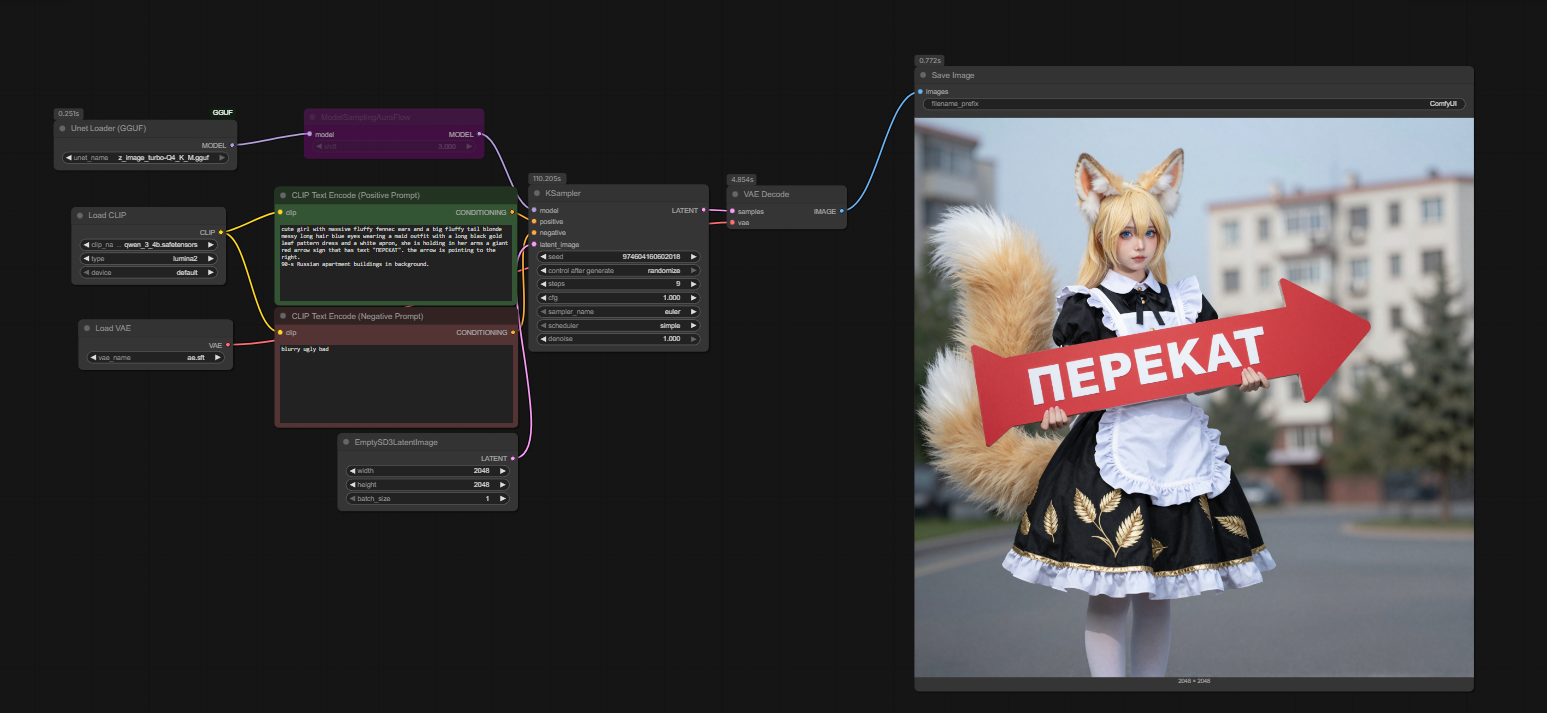Screen dimensions: 1547x713
Task: Increase cfg with its right arrow
Action: click(x=693, y=298)
